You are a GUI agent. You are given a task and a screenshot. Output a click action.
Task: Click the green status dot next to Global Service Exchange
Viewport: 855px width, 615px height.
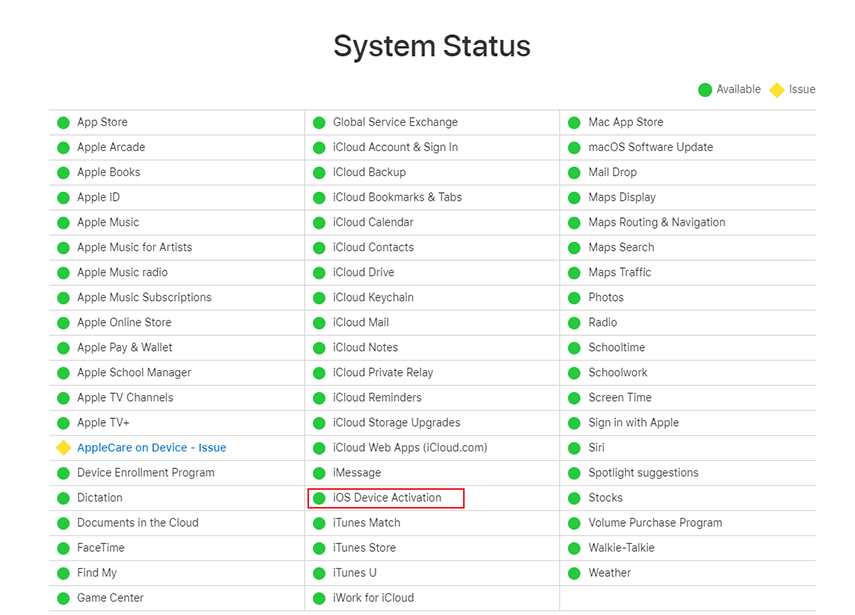pos(319,123)
